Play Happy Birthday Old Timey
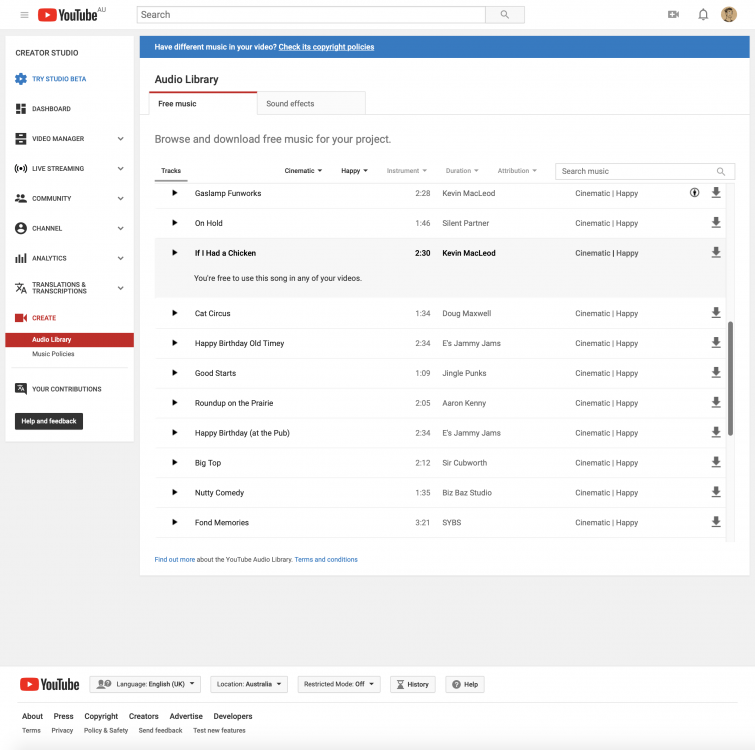The height and width of the screenshot is (750, 755). click(x=175, y=343)
